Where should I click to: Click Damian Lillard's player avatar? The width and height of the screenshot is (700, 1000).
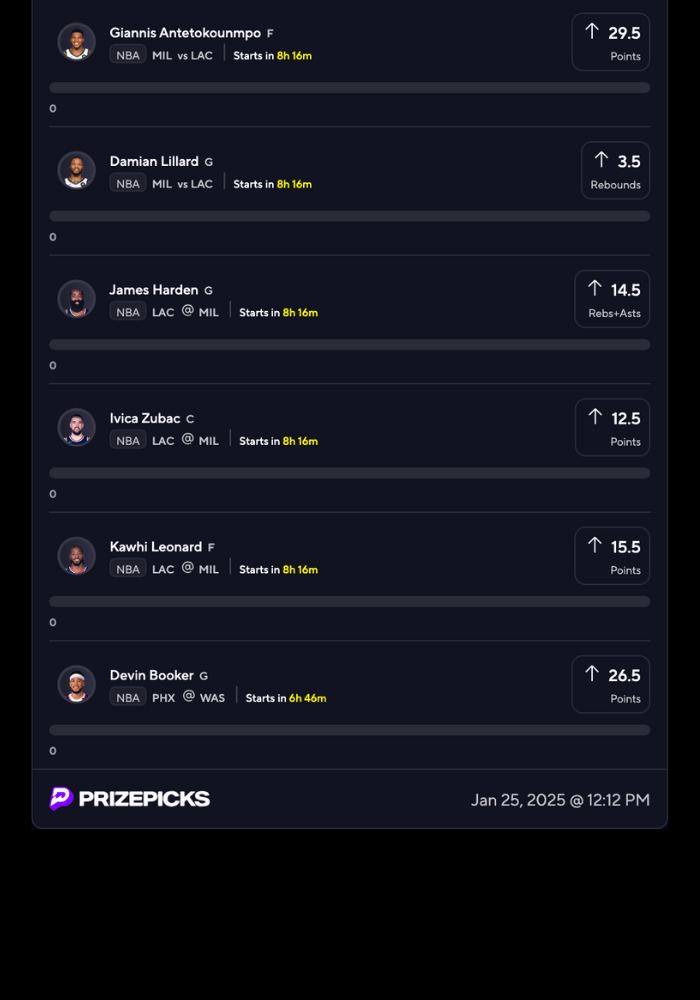[x=77, y=170]
